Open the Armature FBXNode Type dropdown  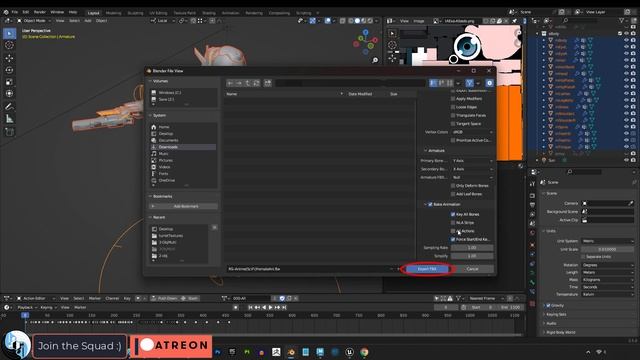[x=472, y=178]
